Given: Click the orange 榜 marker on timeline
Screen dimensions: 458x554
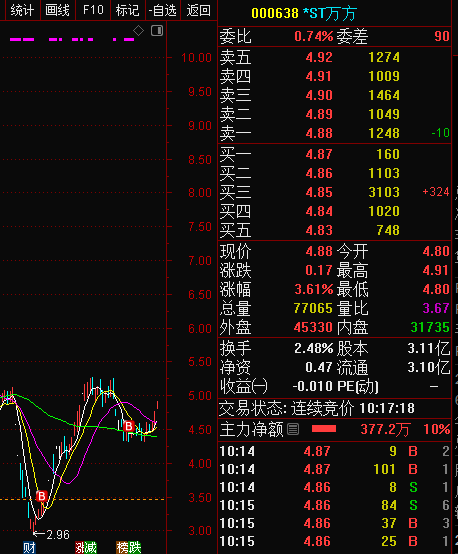Looking at the screenshot, I should click(x=122, y=548).
